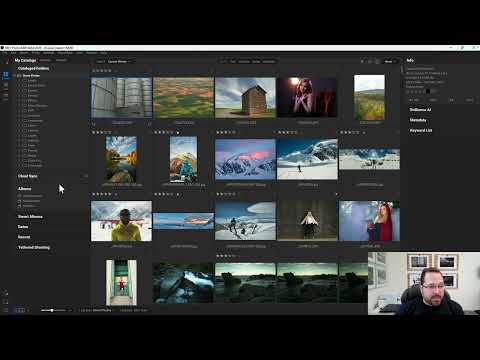
Task: Expand the Smart Albums section
Action: tap(30, 216)
